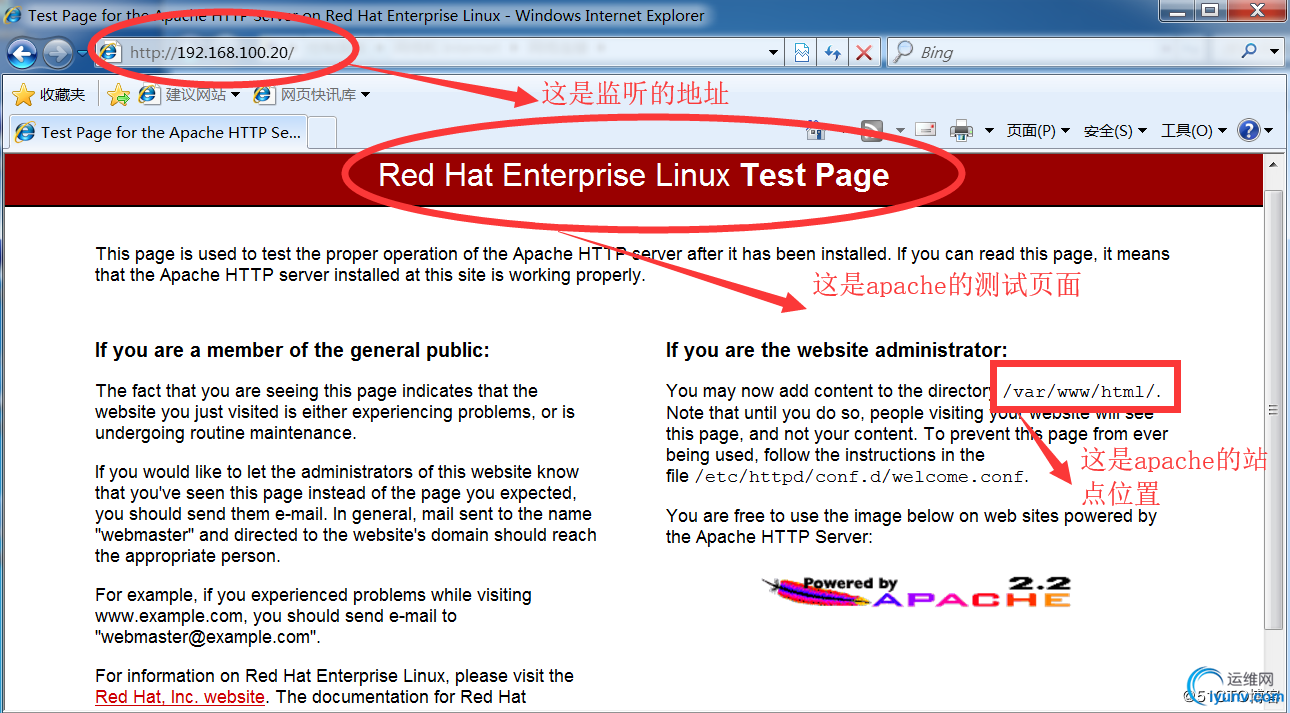The height and width of the screenshot is (713, 1290).
Task: Click the page icon in the address bar
Action: tap(110, 52)
